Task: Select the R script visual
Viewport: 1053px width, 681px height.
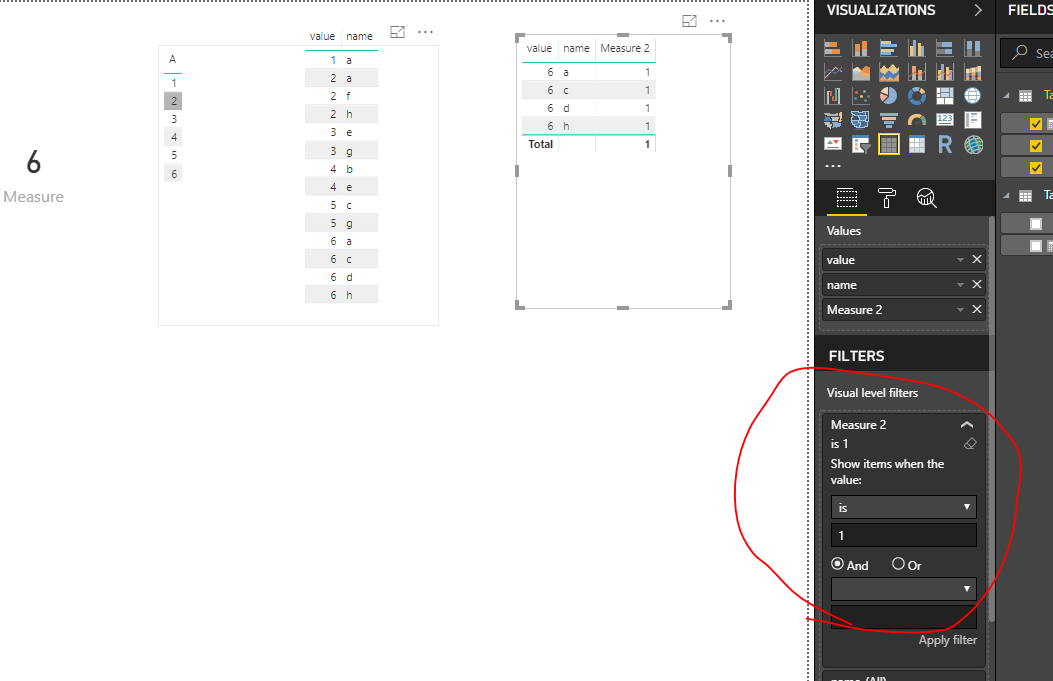Action: pos(944,144)
